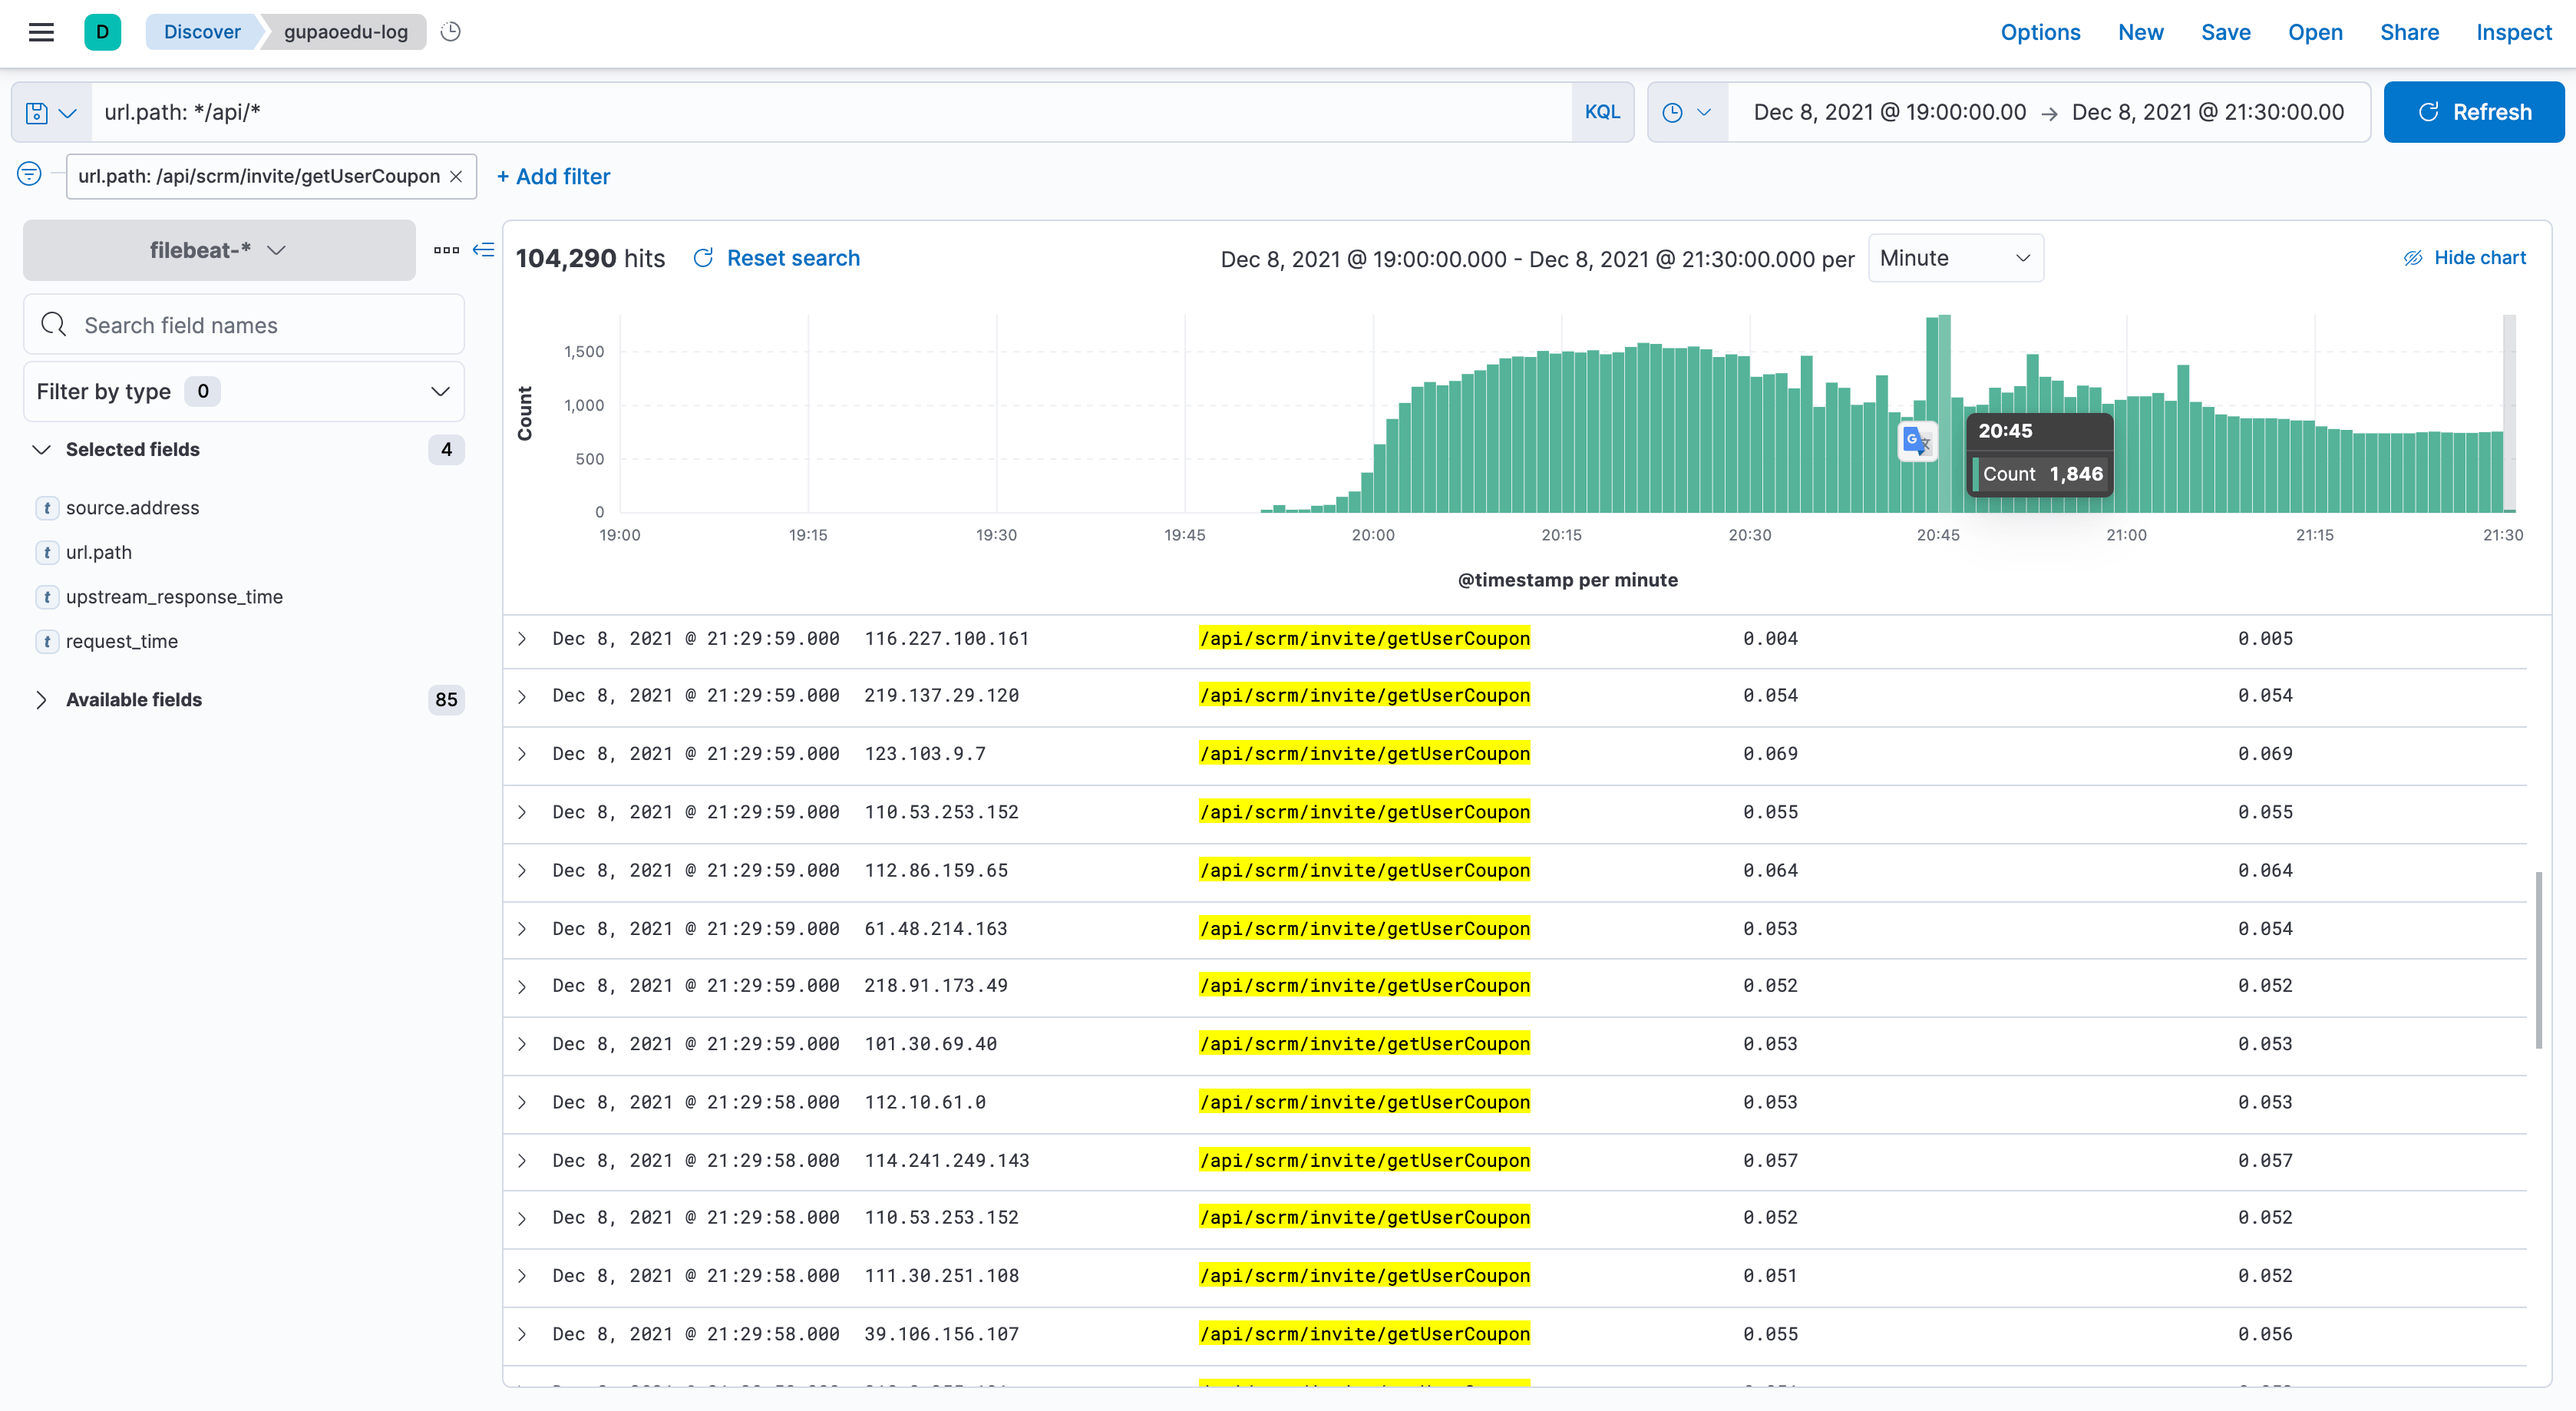Open the hamburger navigation menu
The image size is (2576, 1411).
click(x=41, y=32)
